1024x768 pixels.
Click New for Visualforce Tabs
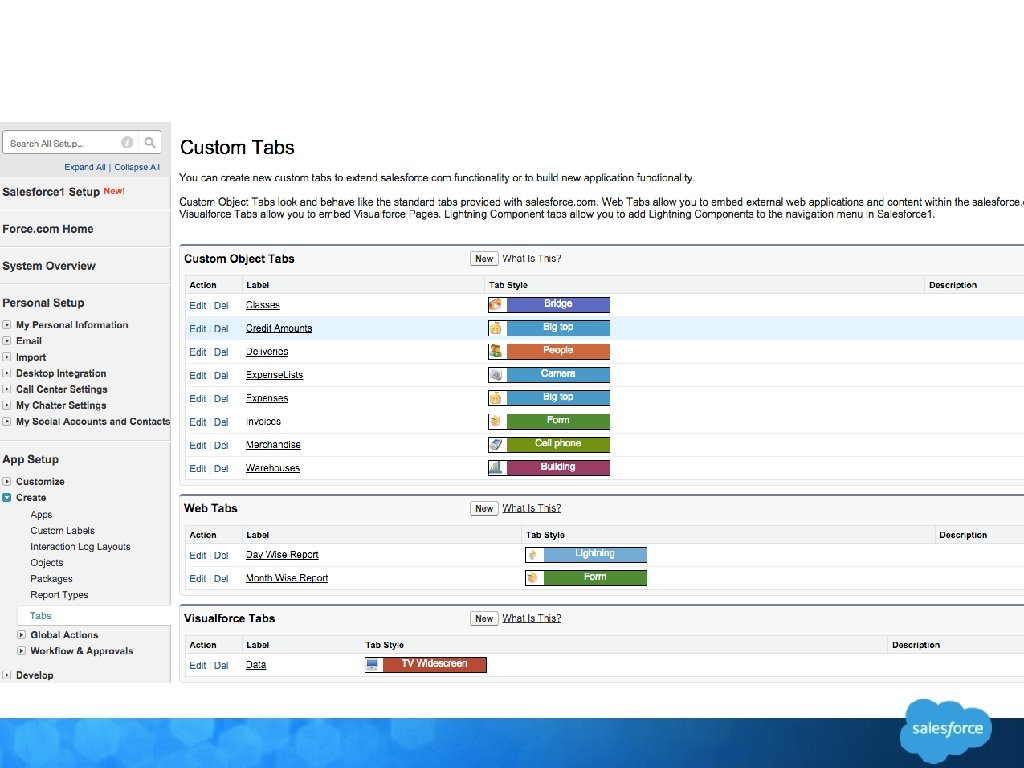pos(484,618)
